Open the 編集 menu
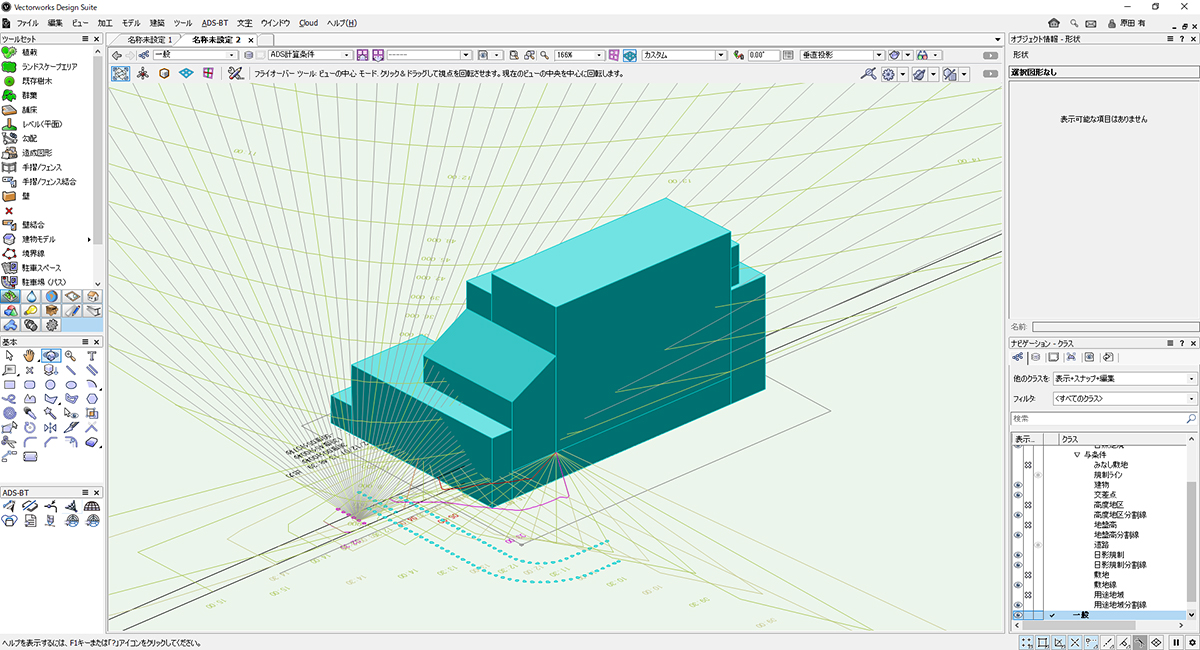This screenshot has height=650, width=1200. pyautogui.click(x=55, y=22)
